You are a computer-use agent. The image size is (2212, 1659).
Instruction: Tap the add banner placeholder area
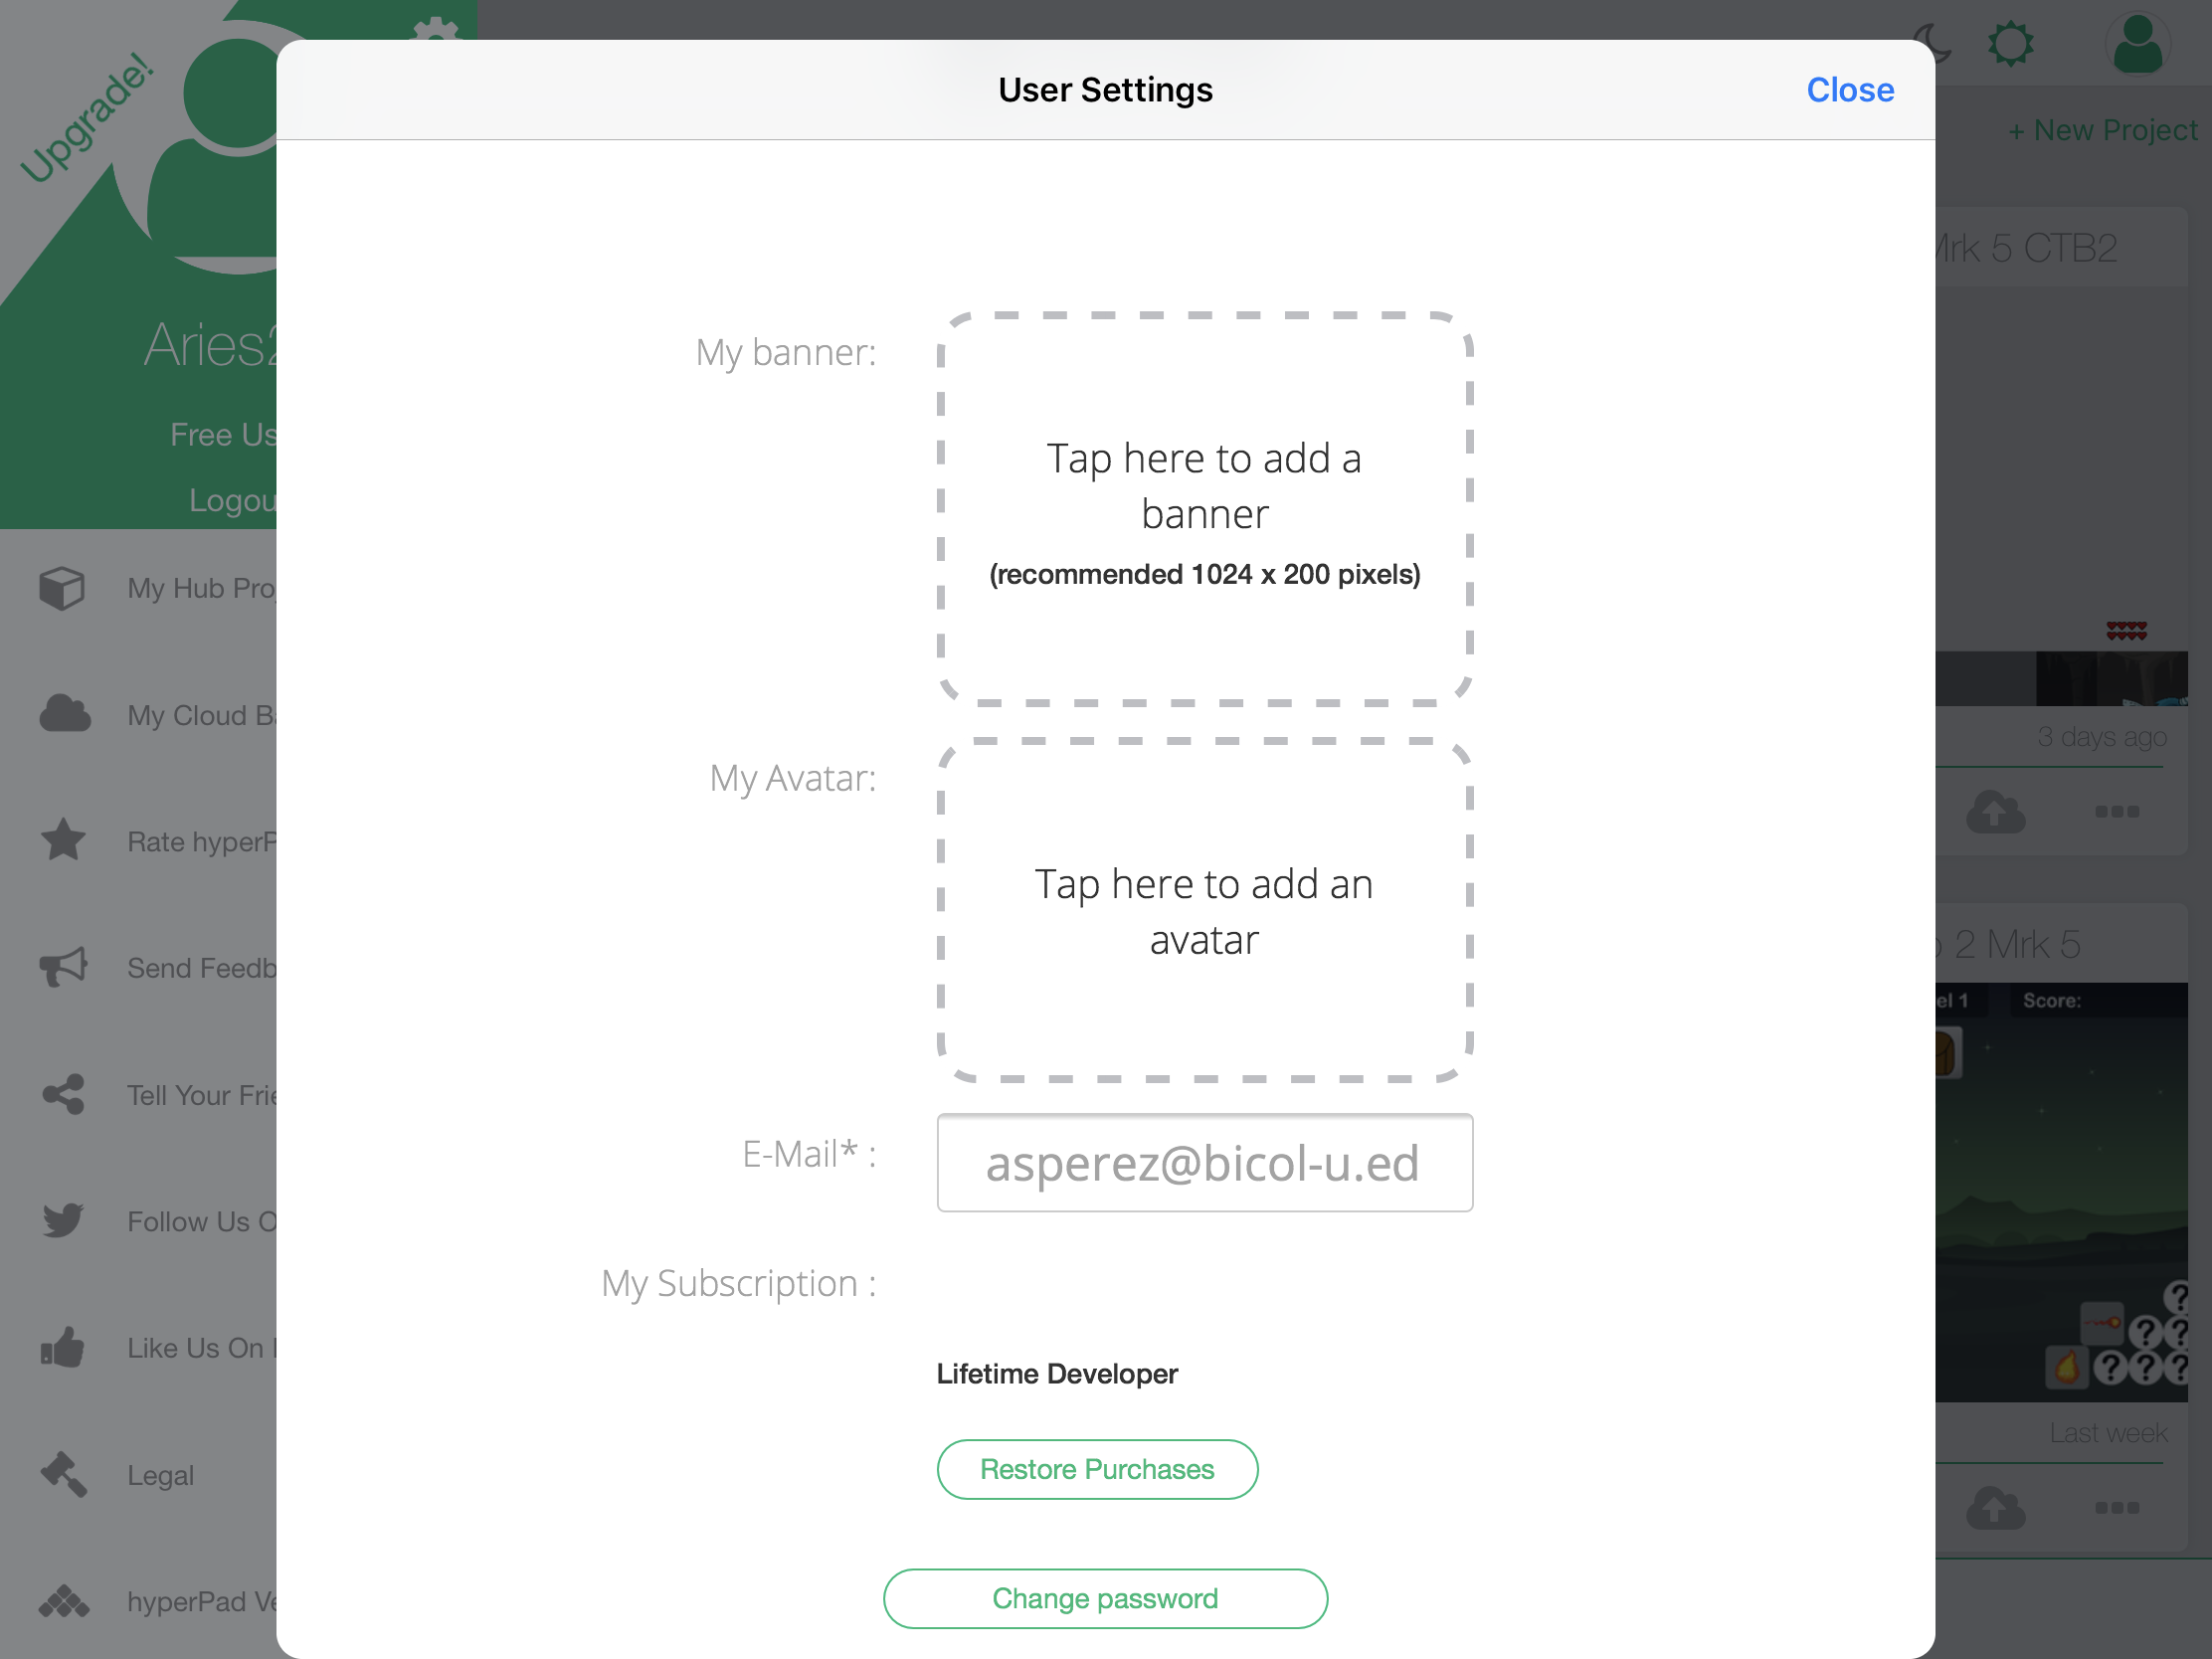click(1204, 509)
